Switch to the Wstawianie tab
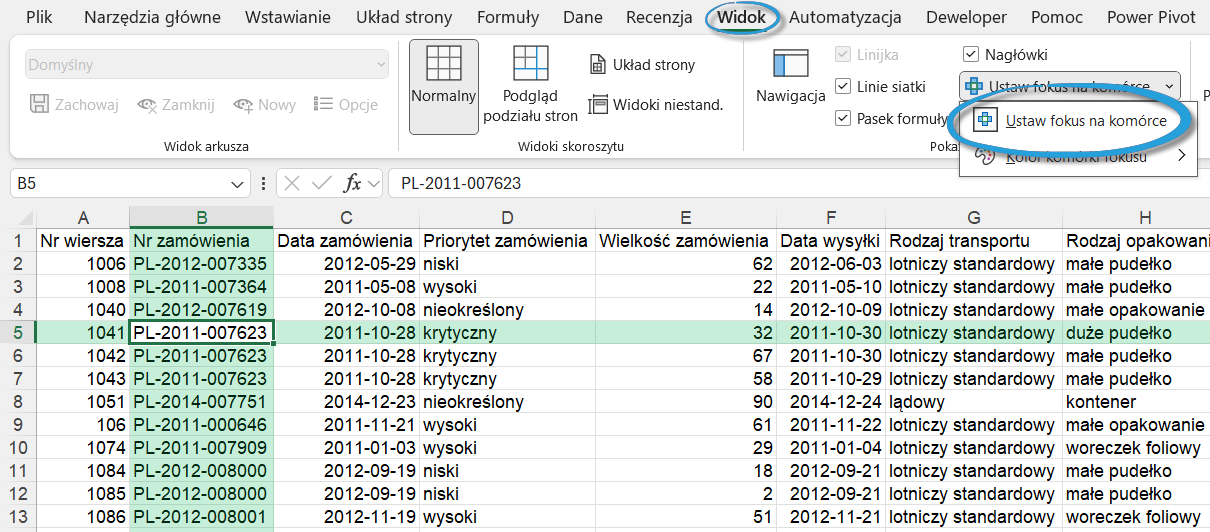The height and width of the screenshot is (532, 1210). 288,17
